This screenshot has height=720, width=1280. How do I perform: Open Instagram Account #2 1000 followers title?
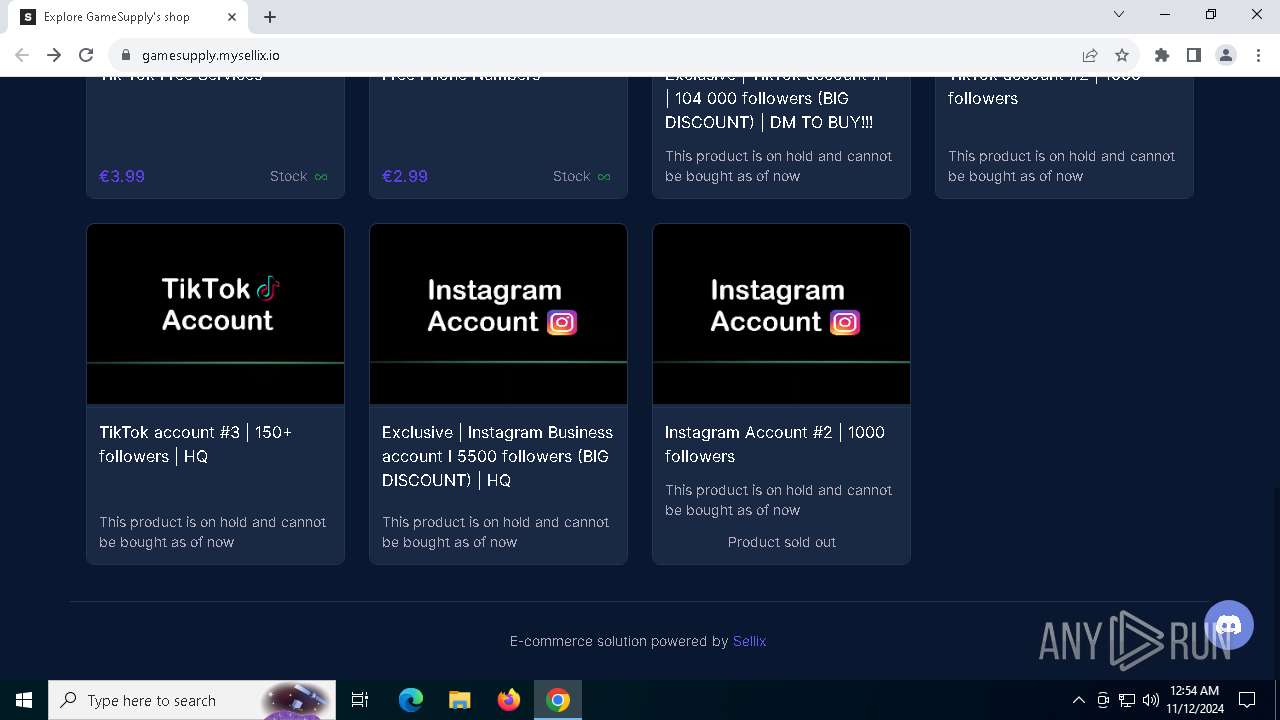(775, 444)
